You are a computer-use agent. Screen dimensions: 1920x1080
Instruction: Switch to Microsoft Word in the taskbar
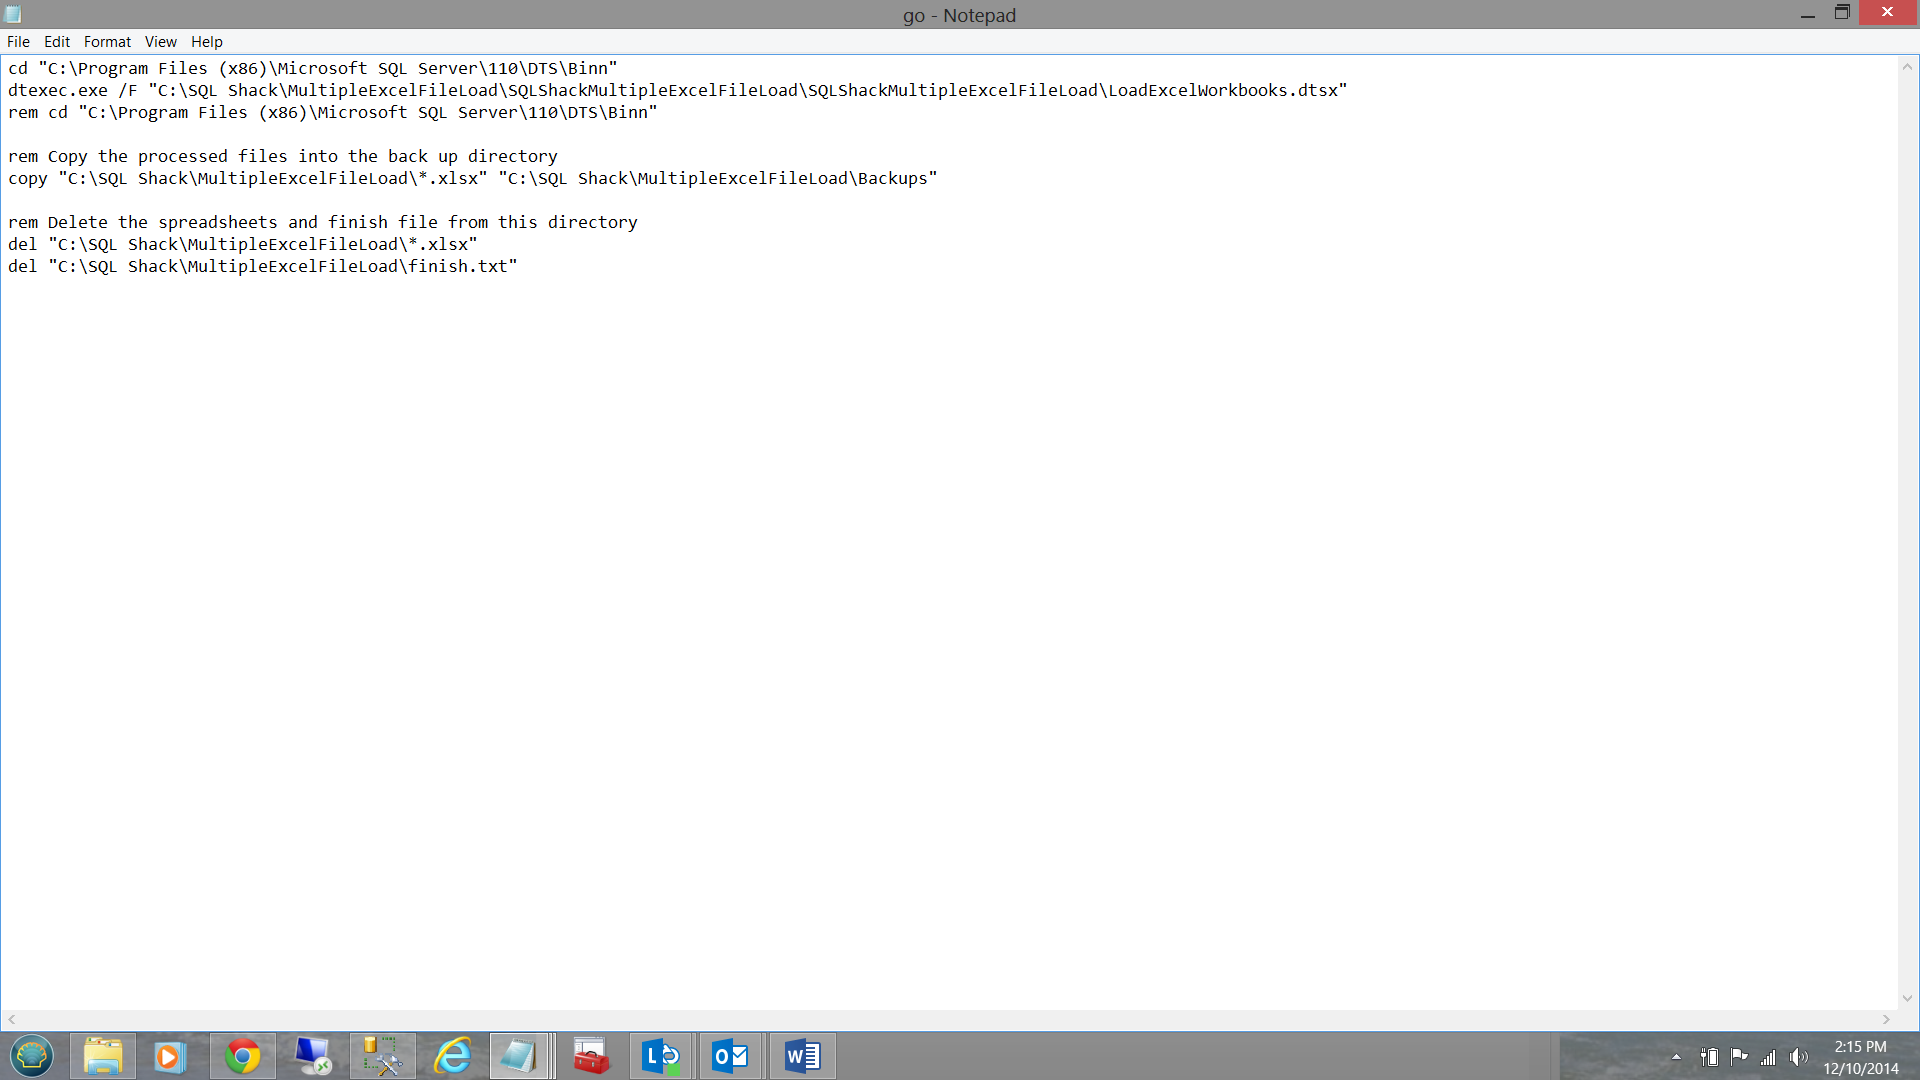click(802, 1056)
